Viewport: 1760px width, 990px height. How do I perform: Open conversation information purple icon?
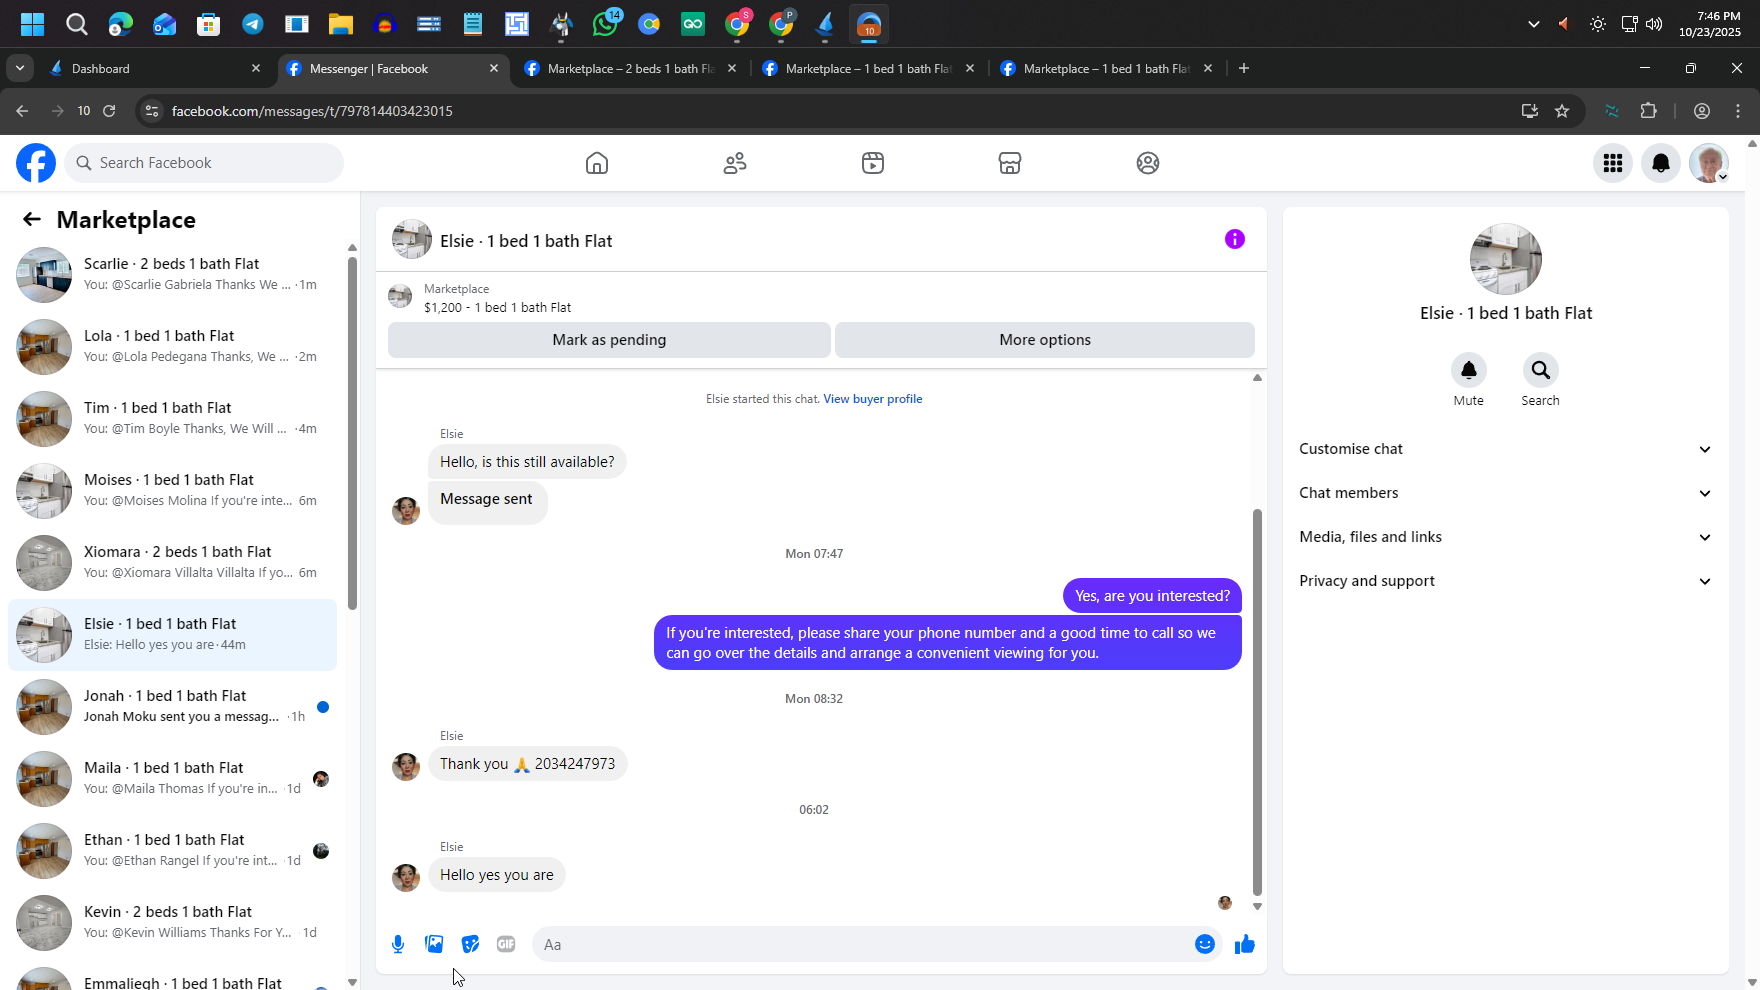[x=1235, y=239]
